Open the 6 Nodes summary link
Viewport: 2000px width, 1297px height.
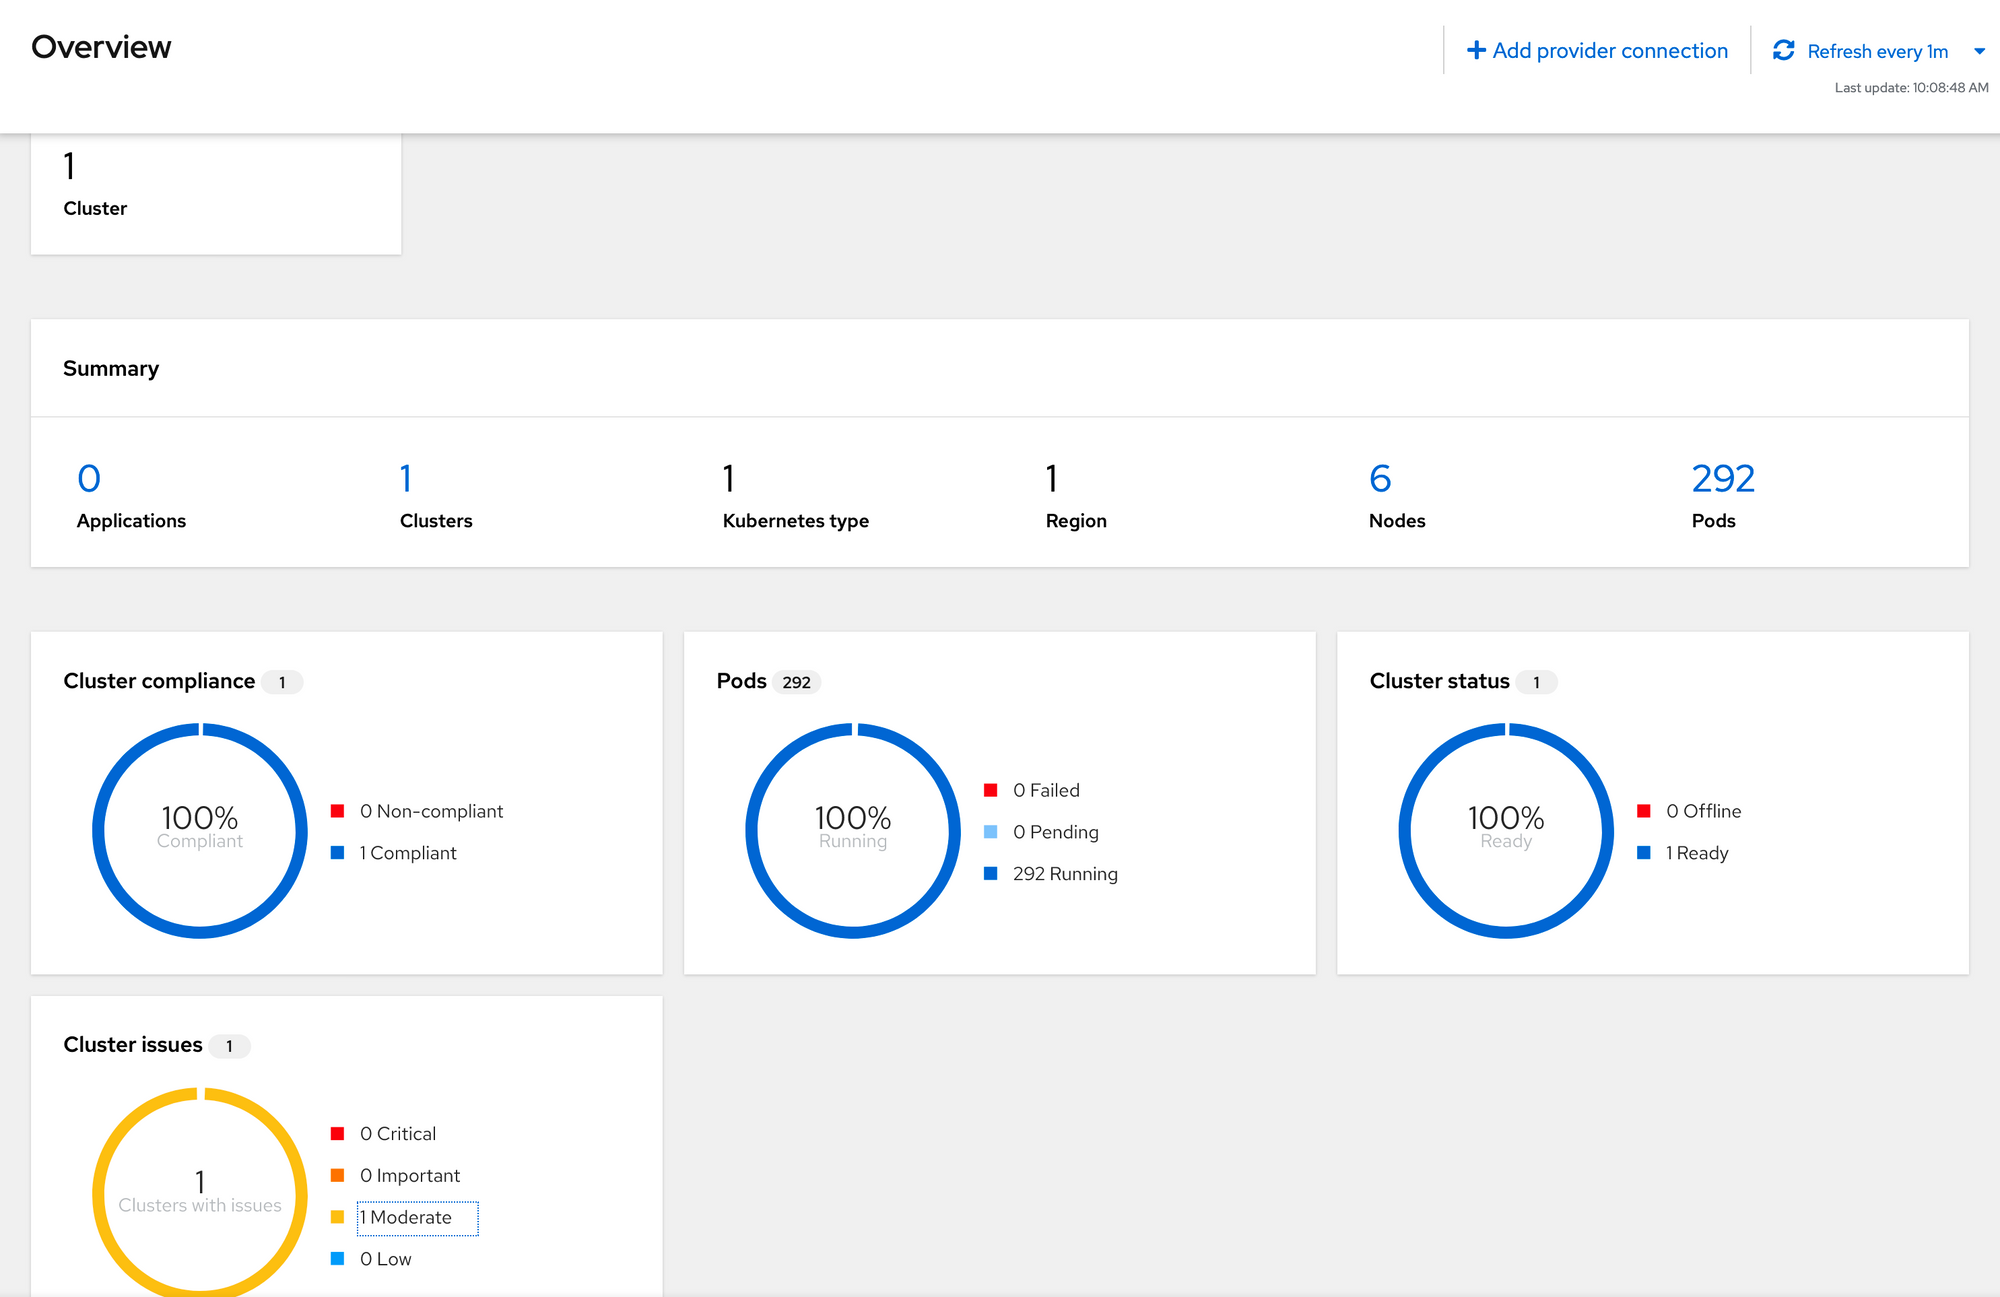click(x=1379, y=479)
